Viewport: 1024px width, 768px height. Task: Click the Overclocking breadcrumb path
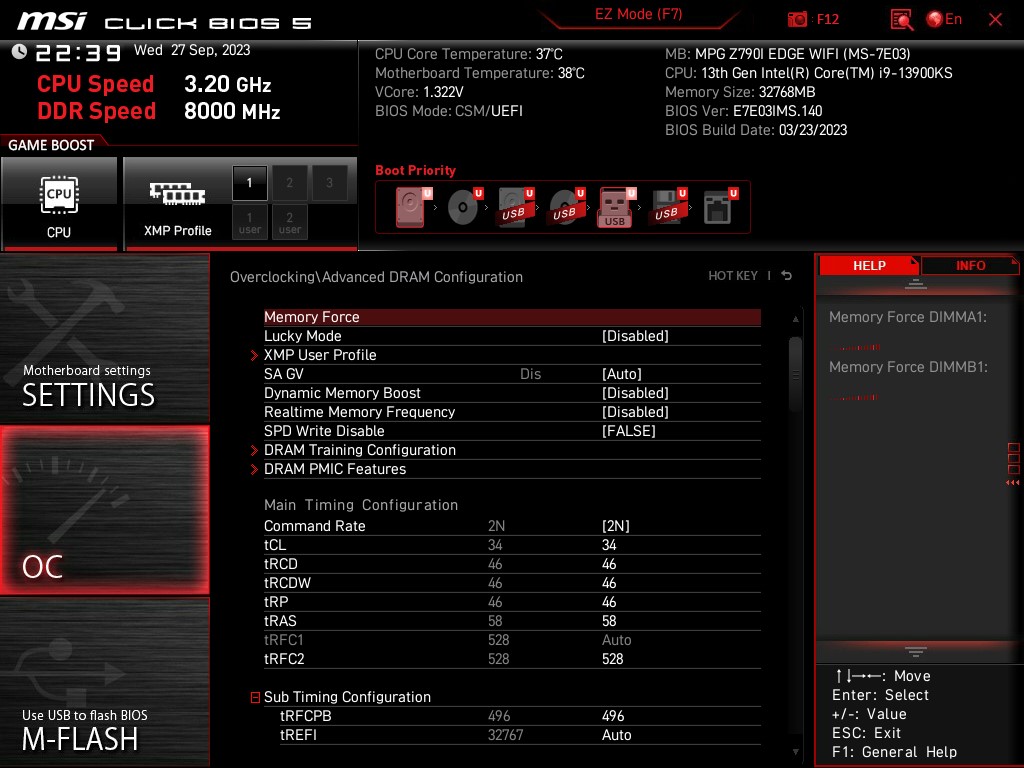(x=376, y=277)
